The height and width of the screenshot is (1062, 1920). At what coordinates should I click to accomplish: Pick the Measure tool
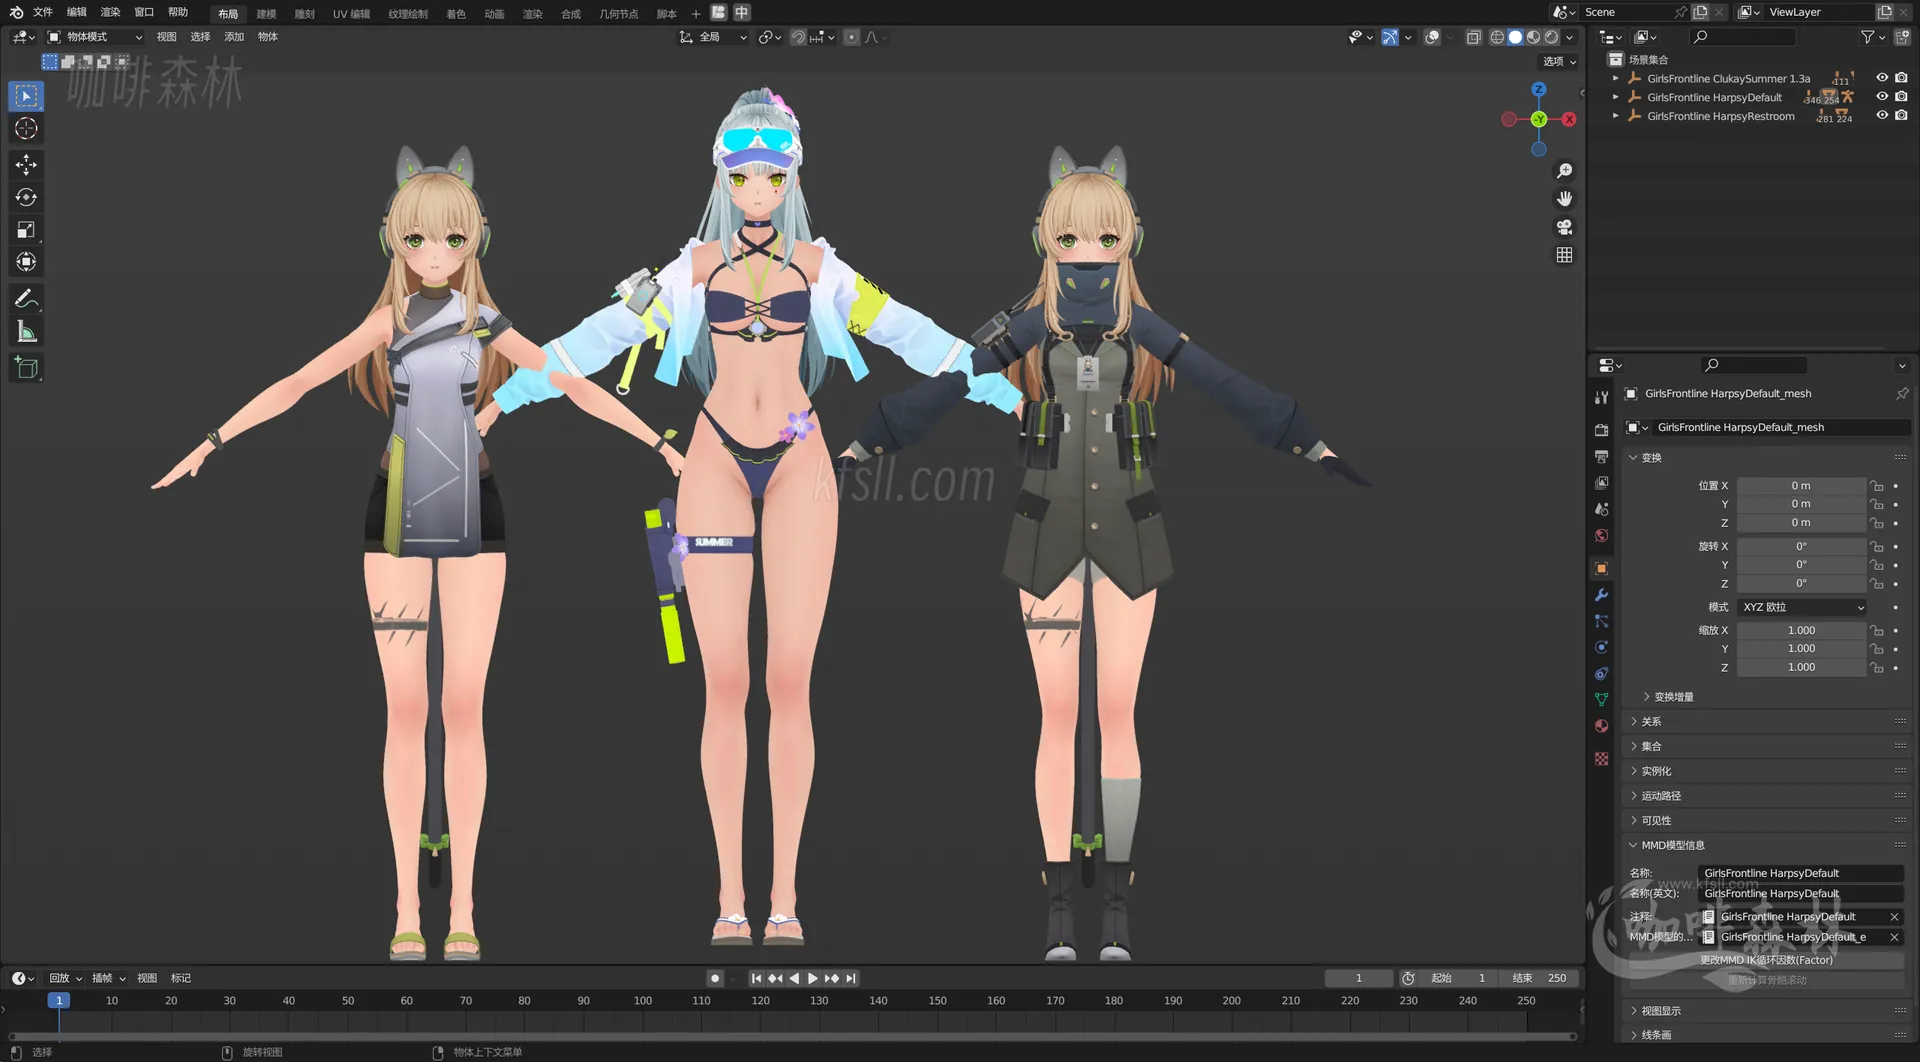coord(26,330)
